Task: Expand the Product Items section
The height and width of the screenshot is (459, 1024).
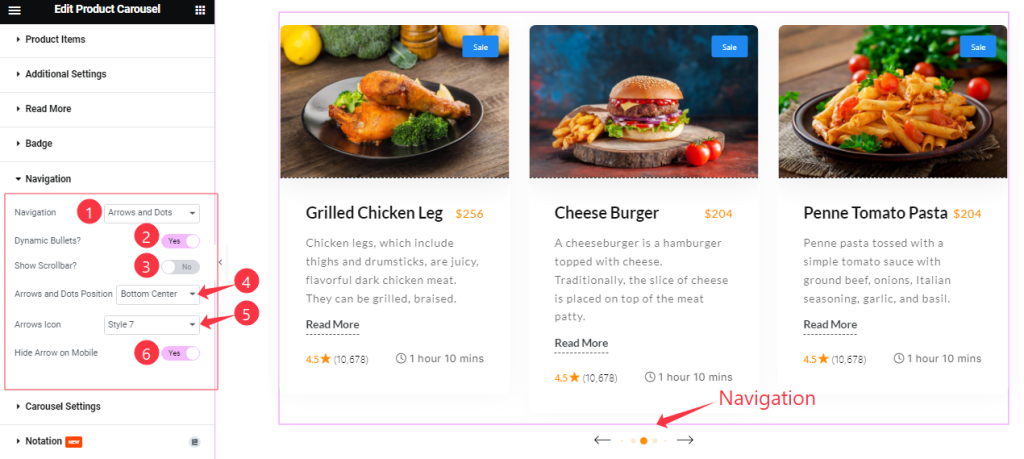Action: pos(107,40)
